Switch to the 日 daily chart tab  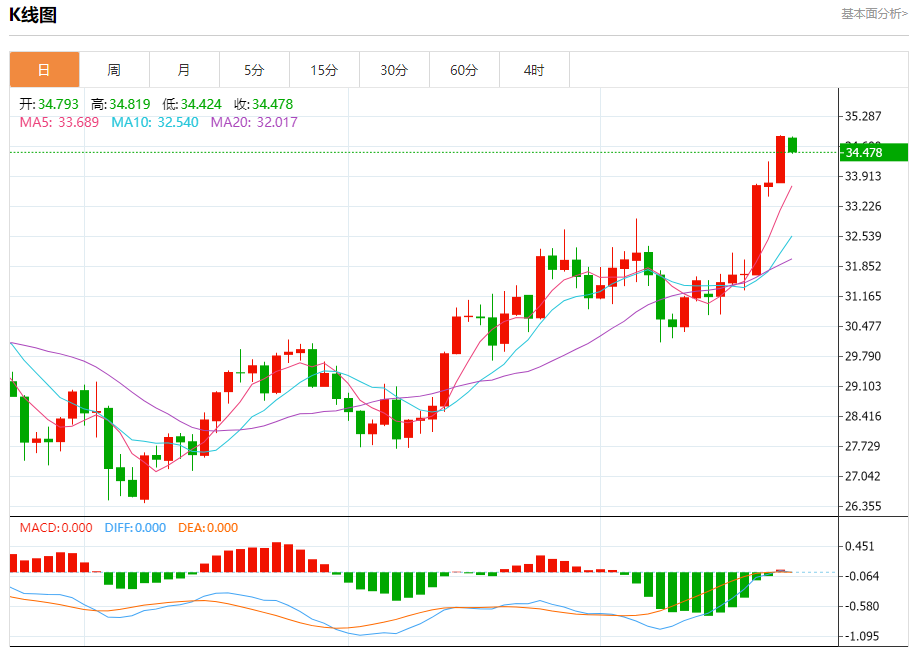point(44,70)
